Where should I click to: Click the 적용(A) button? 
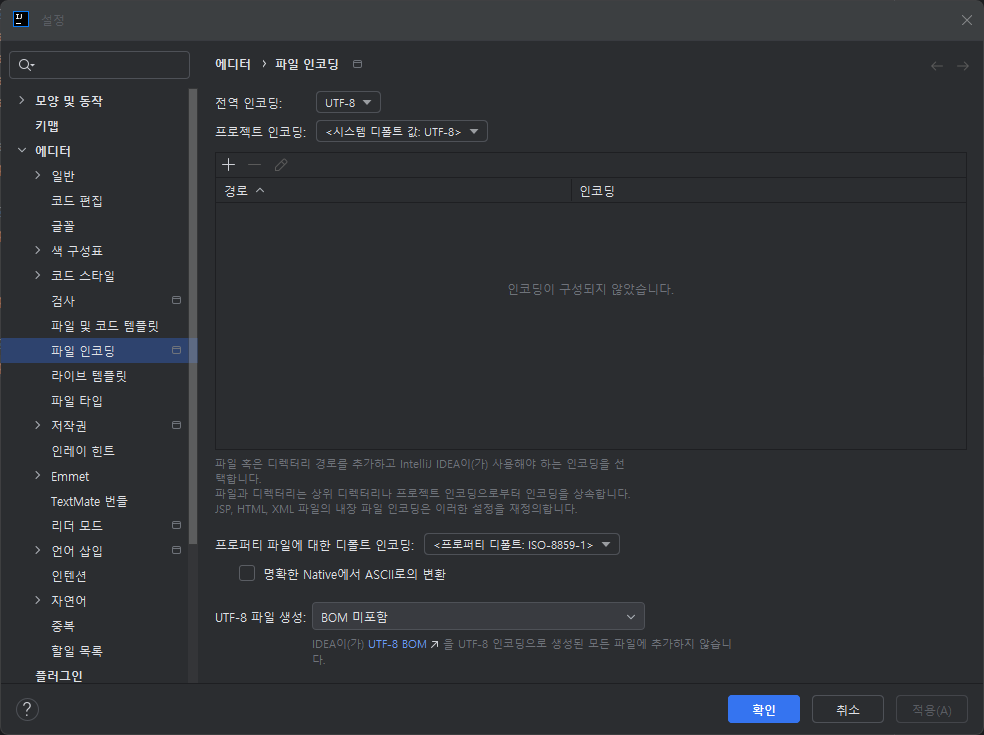tap(932, 709)
